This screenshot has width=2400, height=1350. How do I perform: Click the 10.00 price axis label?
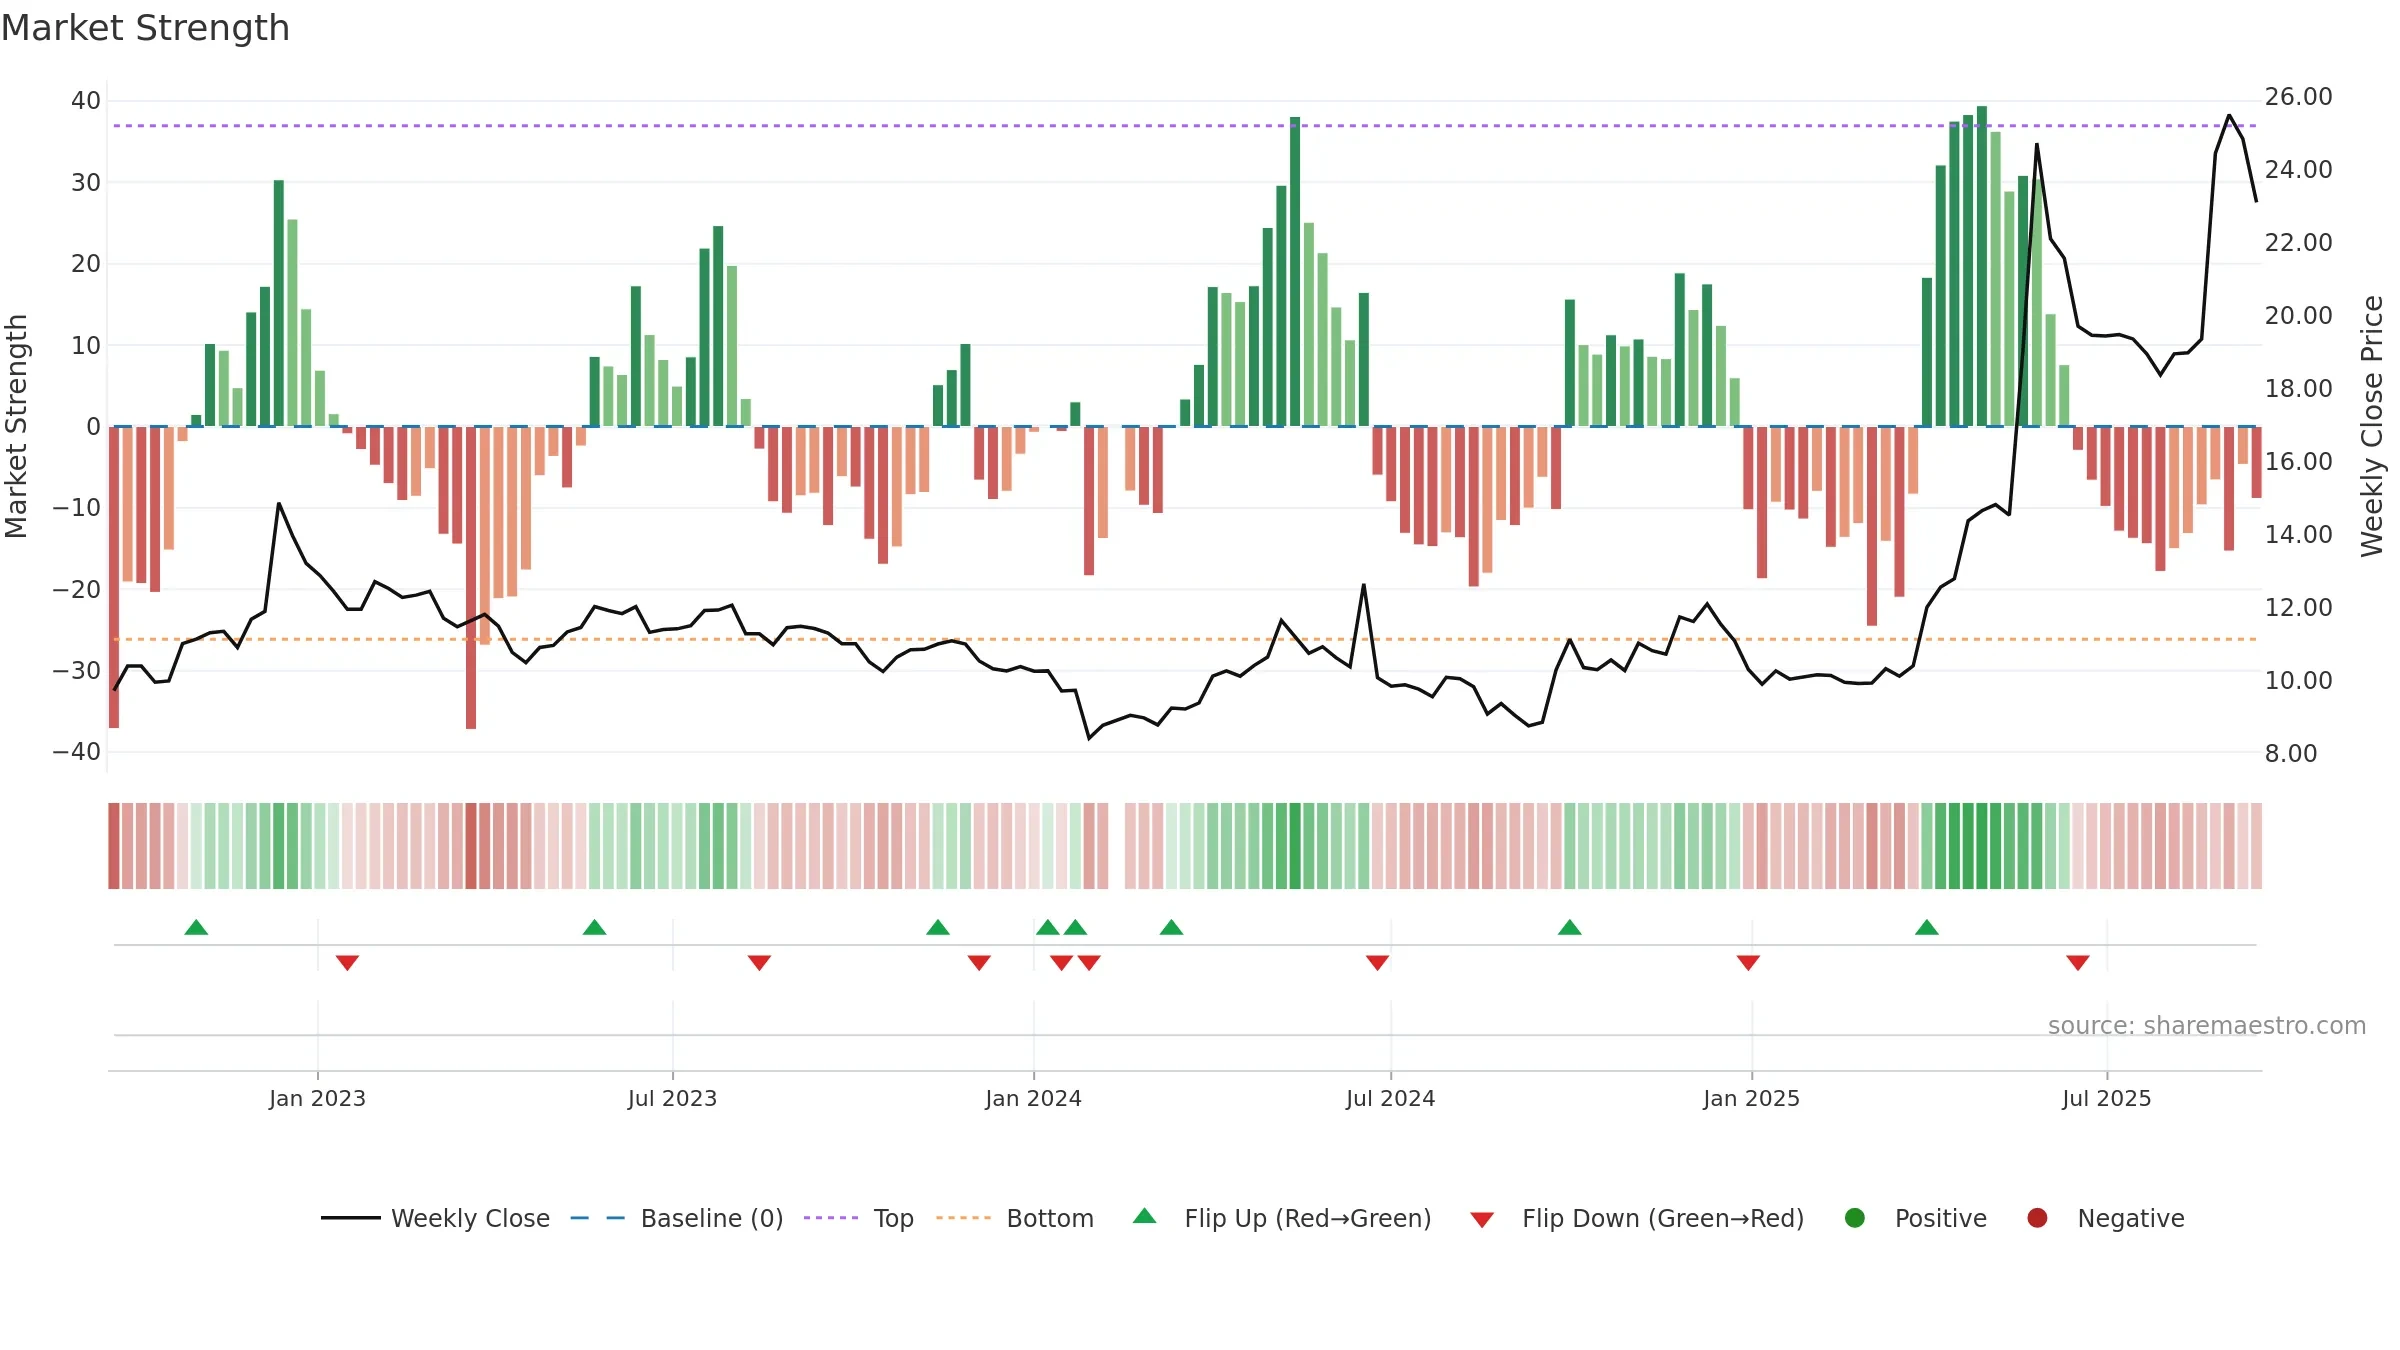coord(2298,681)
